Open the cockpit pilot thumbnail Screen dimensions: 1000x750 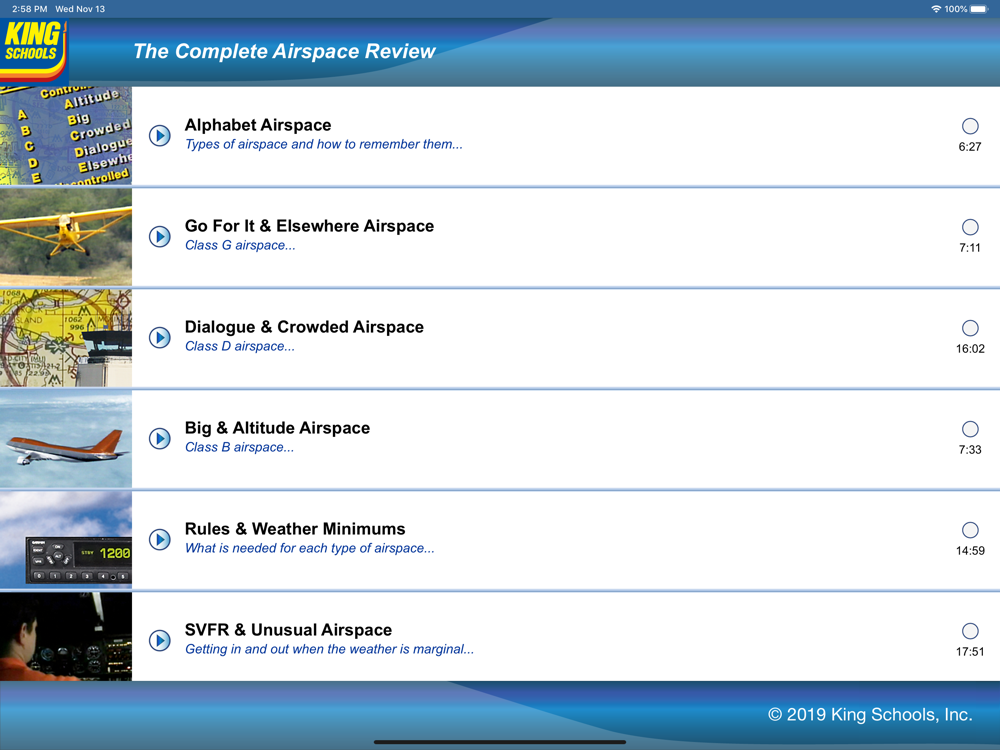[x=66, y=636]
